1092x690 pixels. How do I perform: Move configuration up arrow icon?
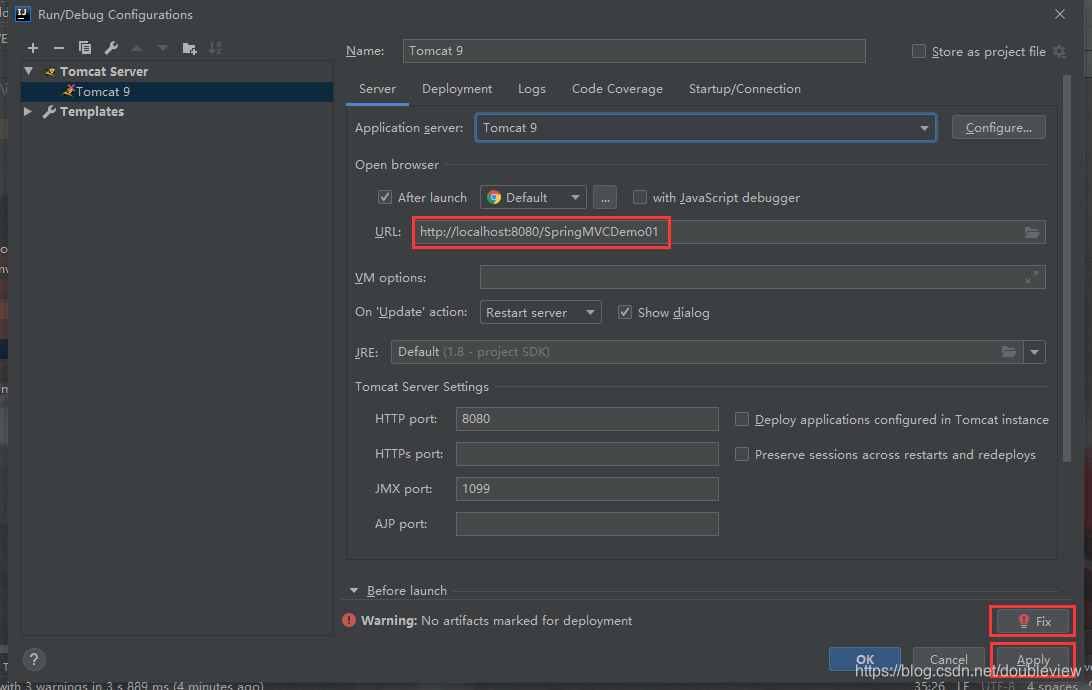click(137, 48)
